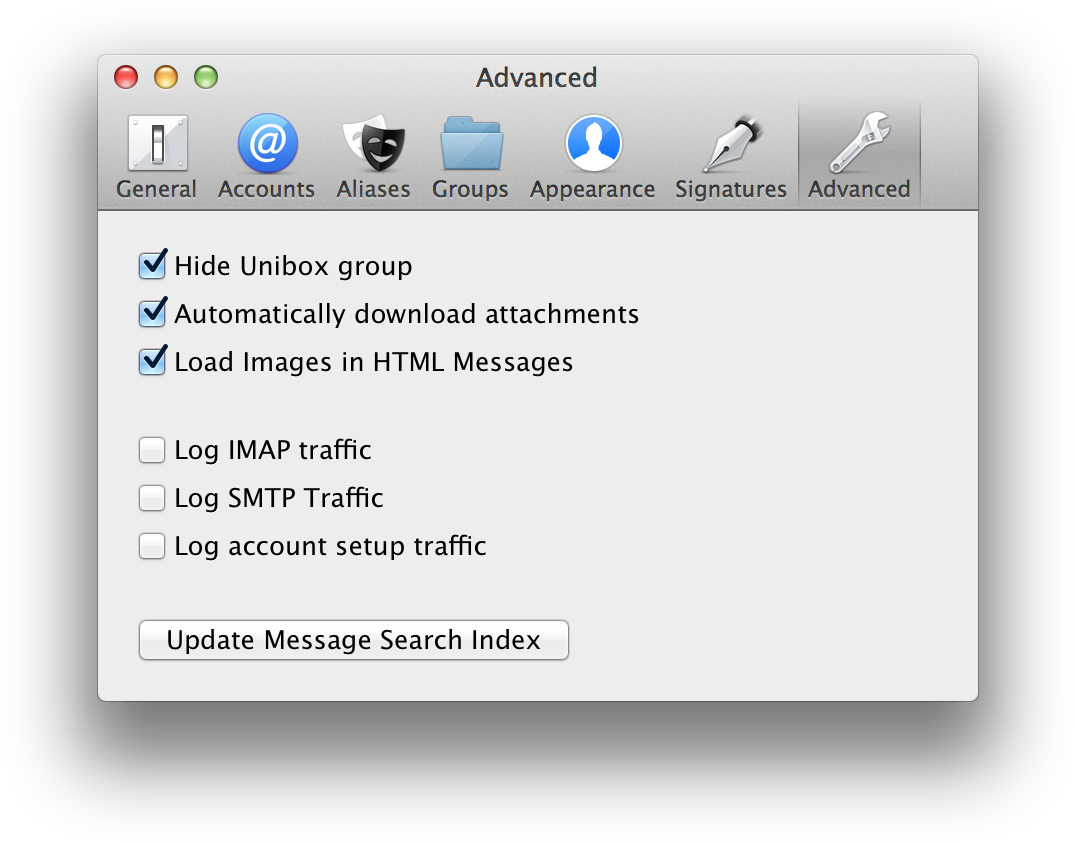Screen dimensions: 1075x843
Task: Click the Groups folder icon
Action: pyautogui.click(x=470, y=143)
